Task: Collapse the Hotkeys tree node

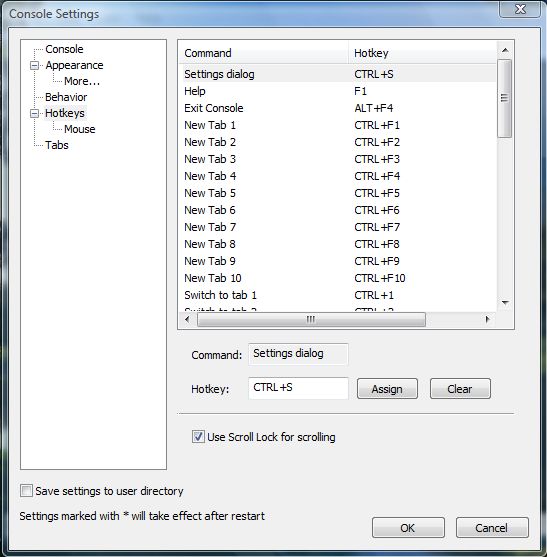Action: point(34,114)
